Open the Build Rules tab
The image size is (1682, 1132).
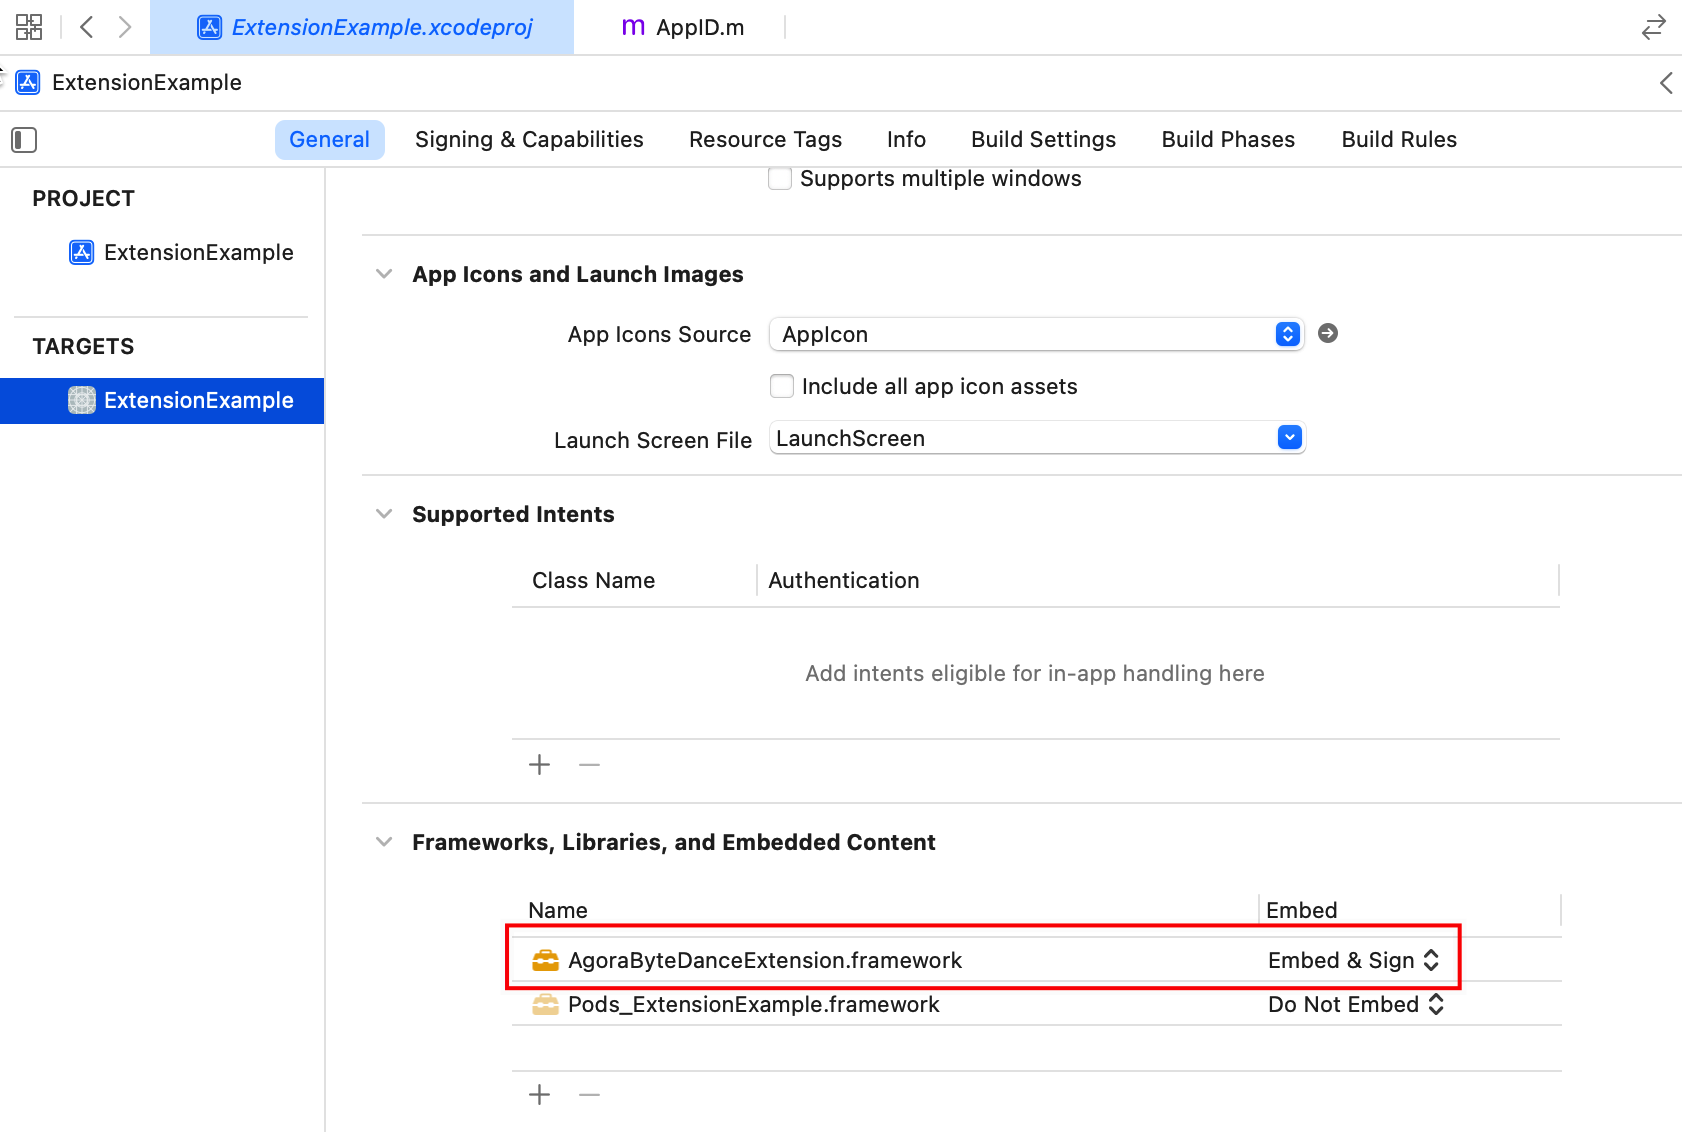(x=1399, y=140)
